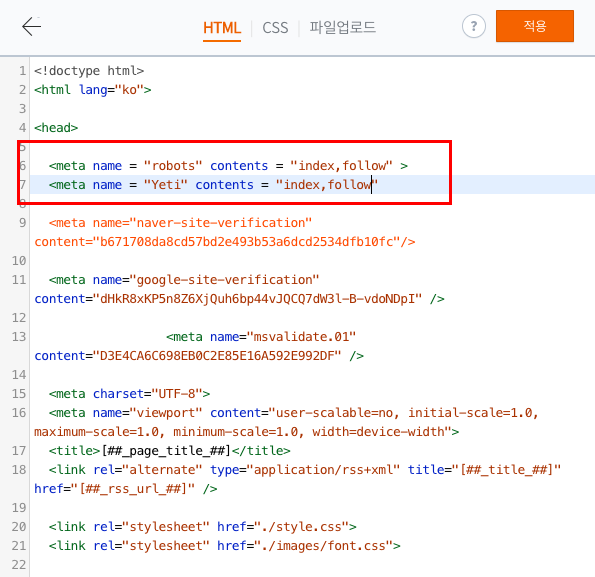Click the title [##_page_title_##] line
595x577 pixels.
[x=169, y=451]
